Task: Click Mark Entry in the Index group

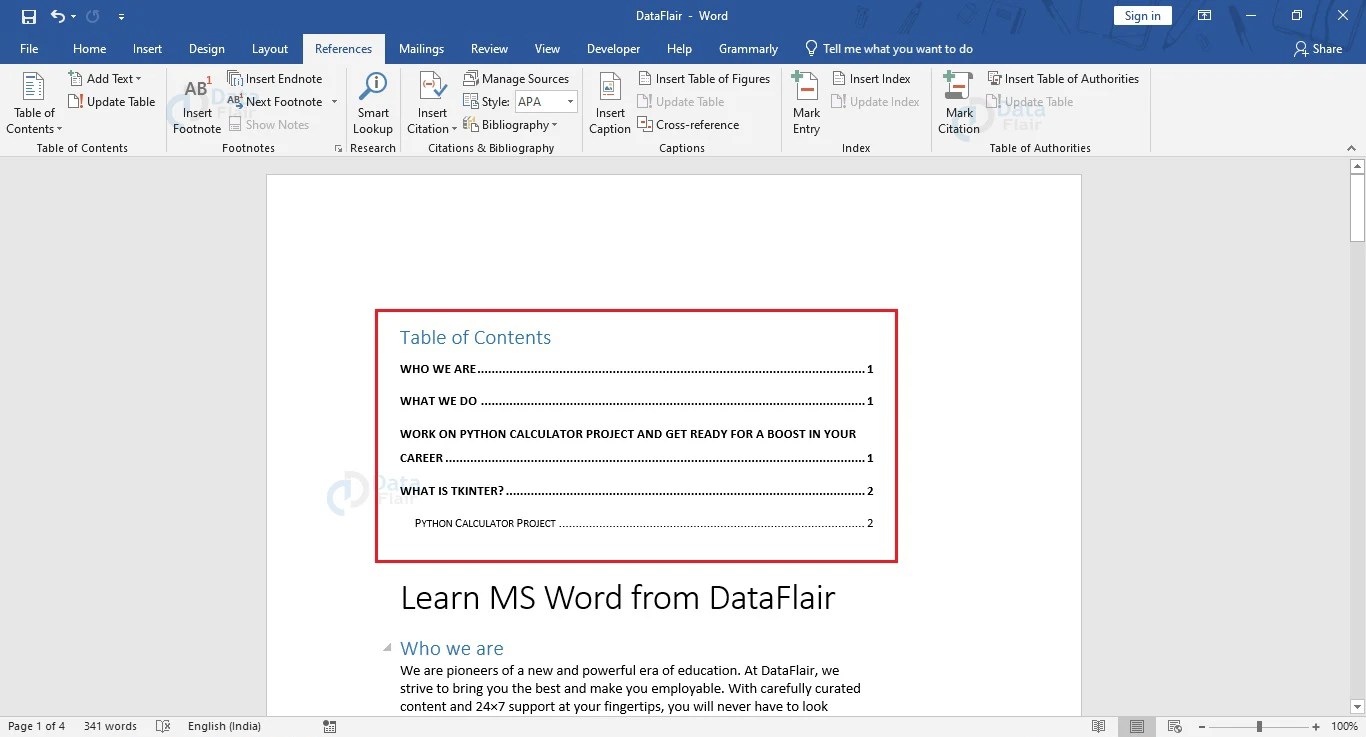Action: pos(805,104)
